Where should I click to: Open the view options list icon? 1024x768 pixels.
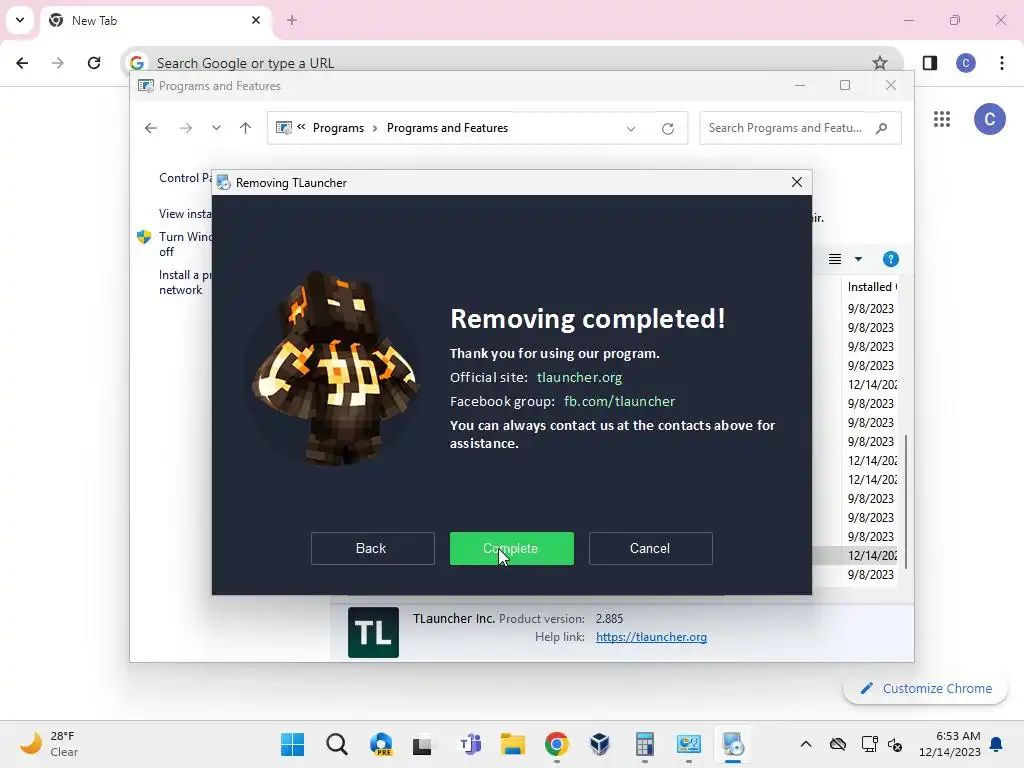835,259
